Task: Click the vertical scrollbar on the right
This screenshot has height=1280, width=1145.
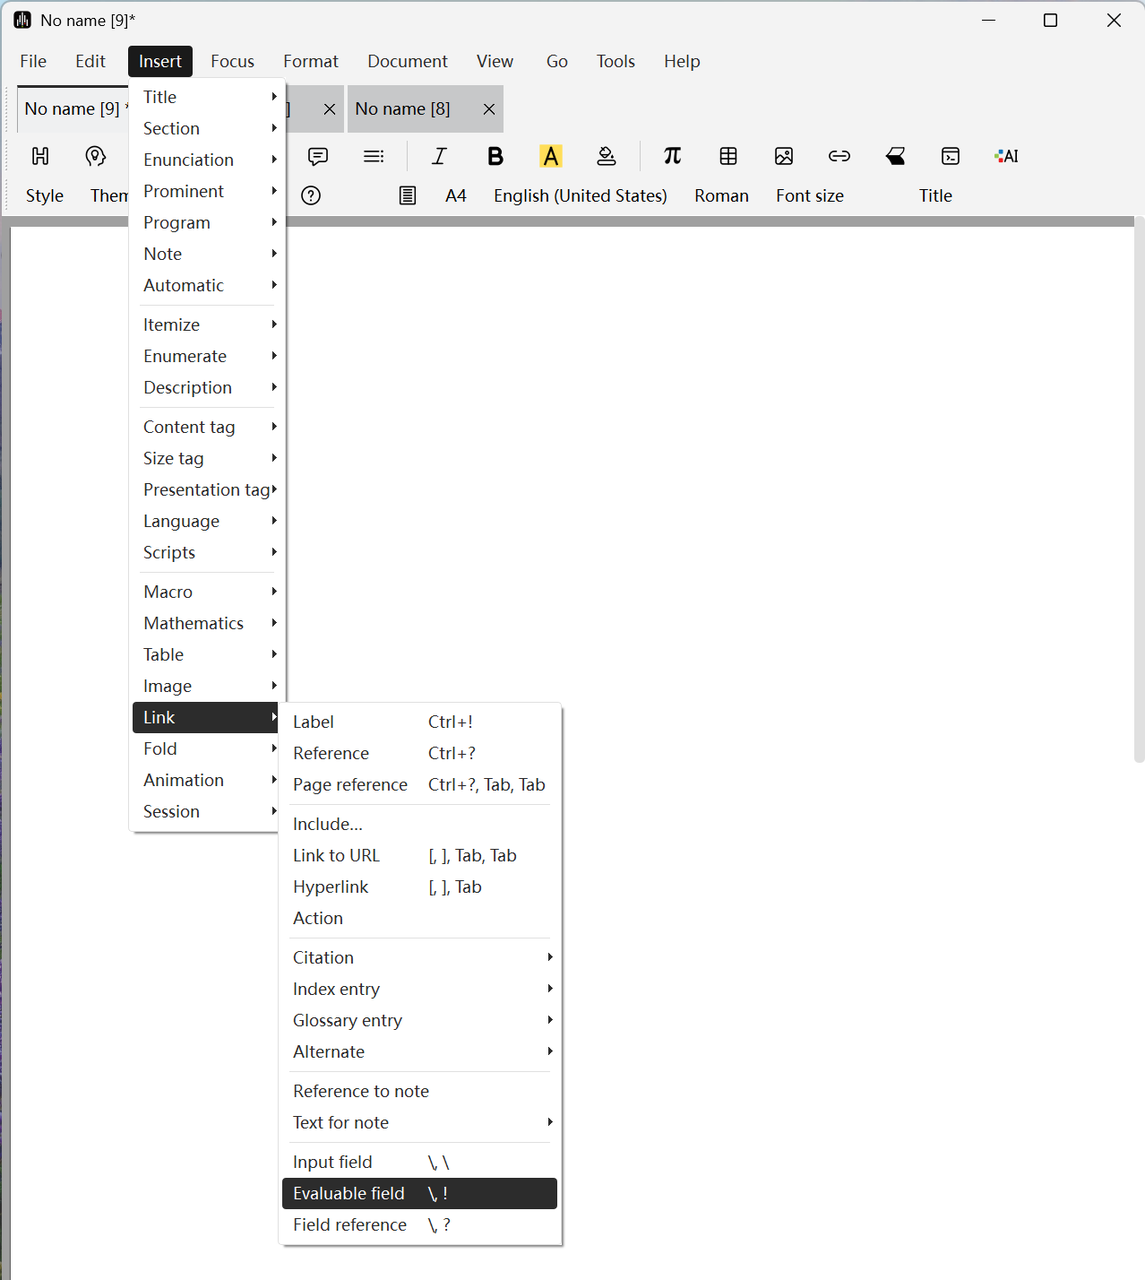Action: (x=1138, y=490)
